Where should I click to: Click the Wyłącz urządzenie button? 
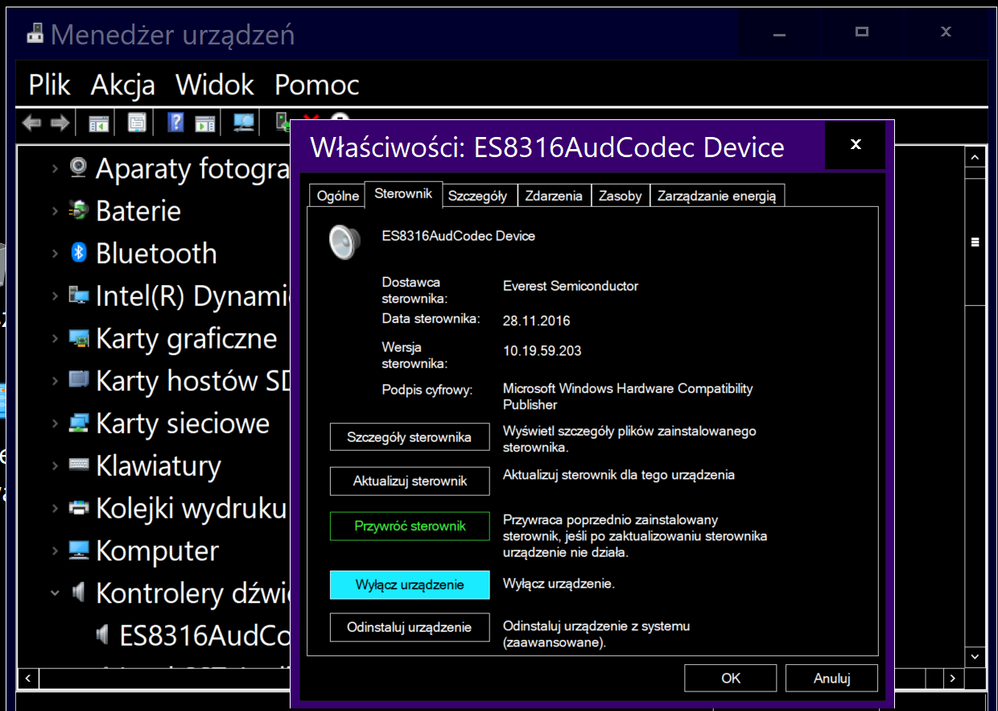click(x=409, y=585)
